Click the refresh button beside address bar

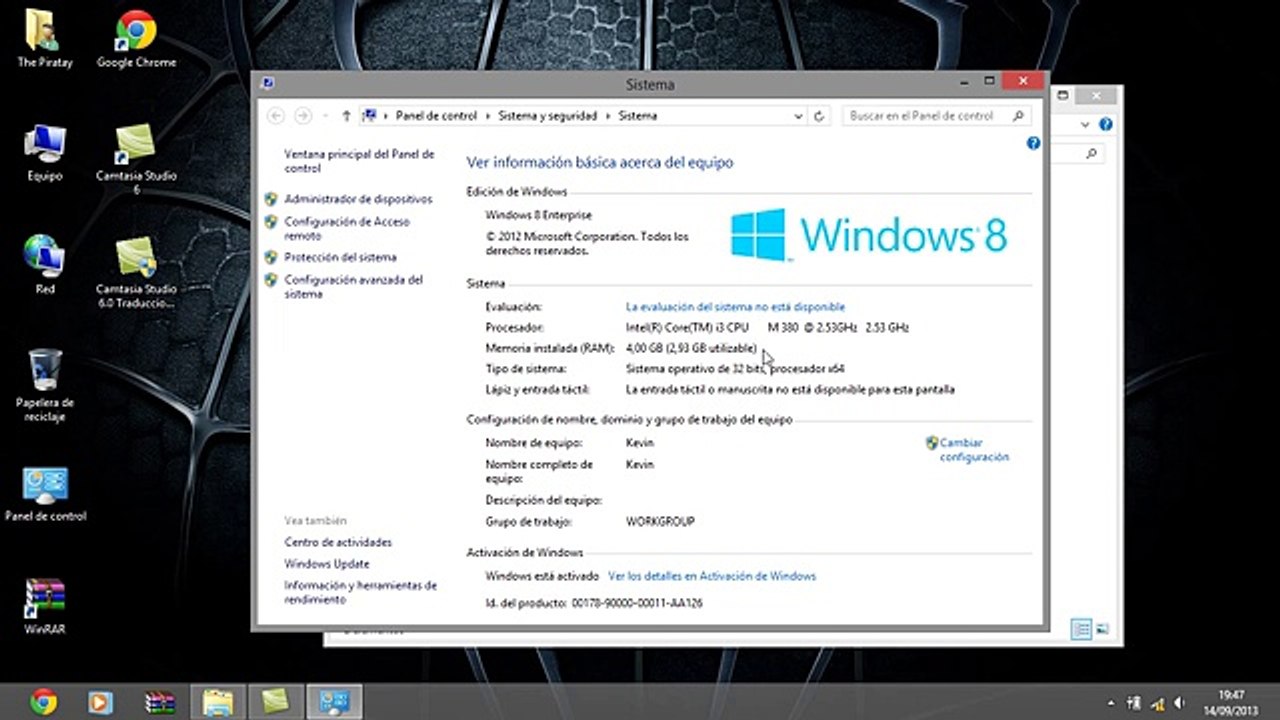[x=819, y=116]
